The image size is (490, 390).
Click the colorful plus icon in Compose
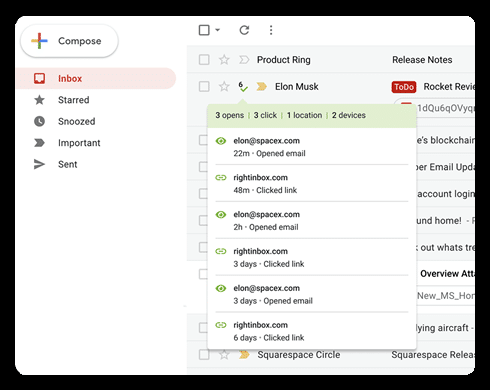[39, 41]
